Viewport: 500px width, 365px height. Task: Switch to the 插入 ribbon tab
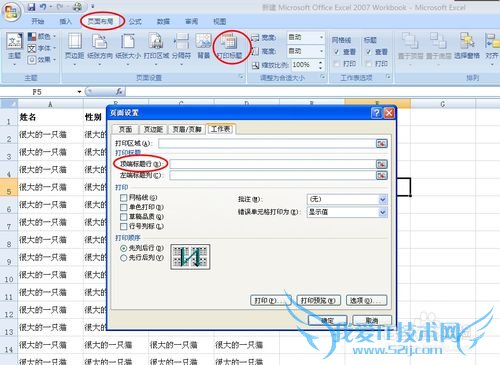pos(66,22)
